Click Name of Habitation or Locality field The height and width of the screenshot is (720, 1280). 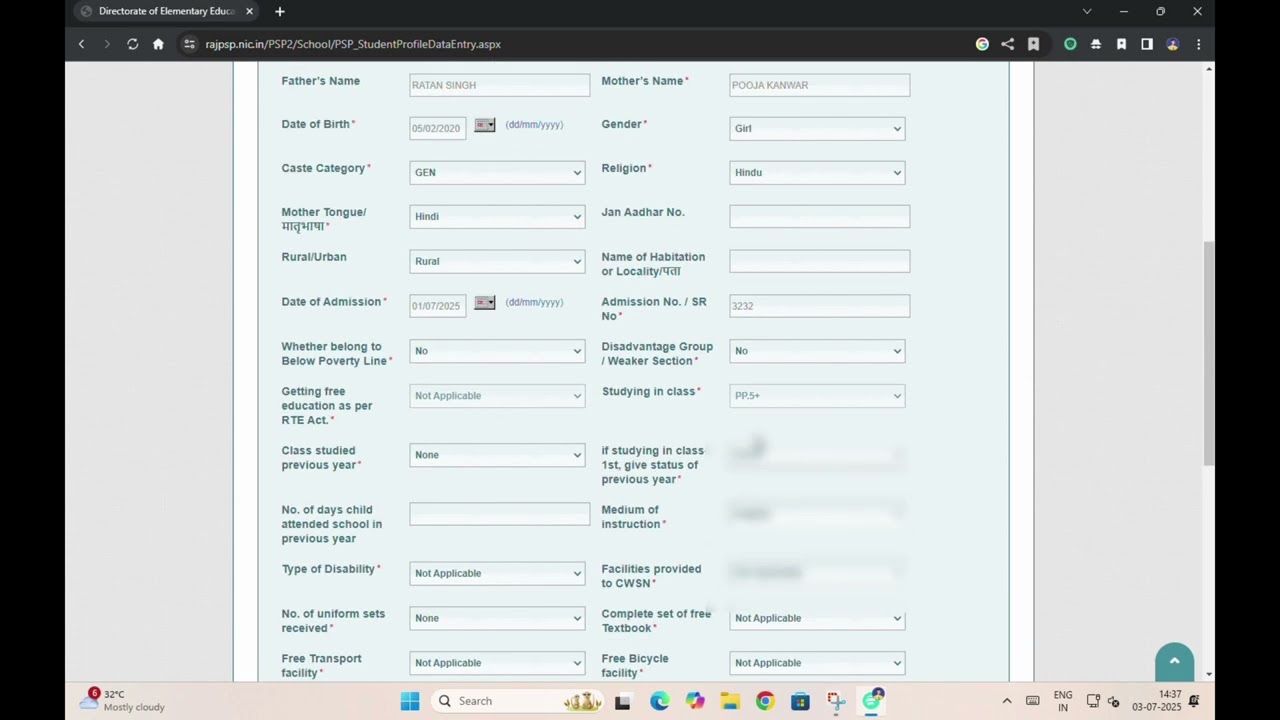click(x=819, y=261)
